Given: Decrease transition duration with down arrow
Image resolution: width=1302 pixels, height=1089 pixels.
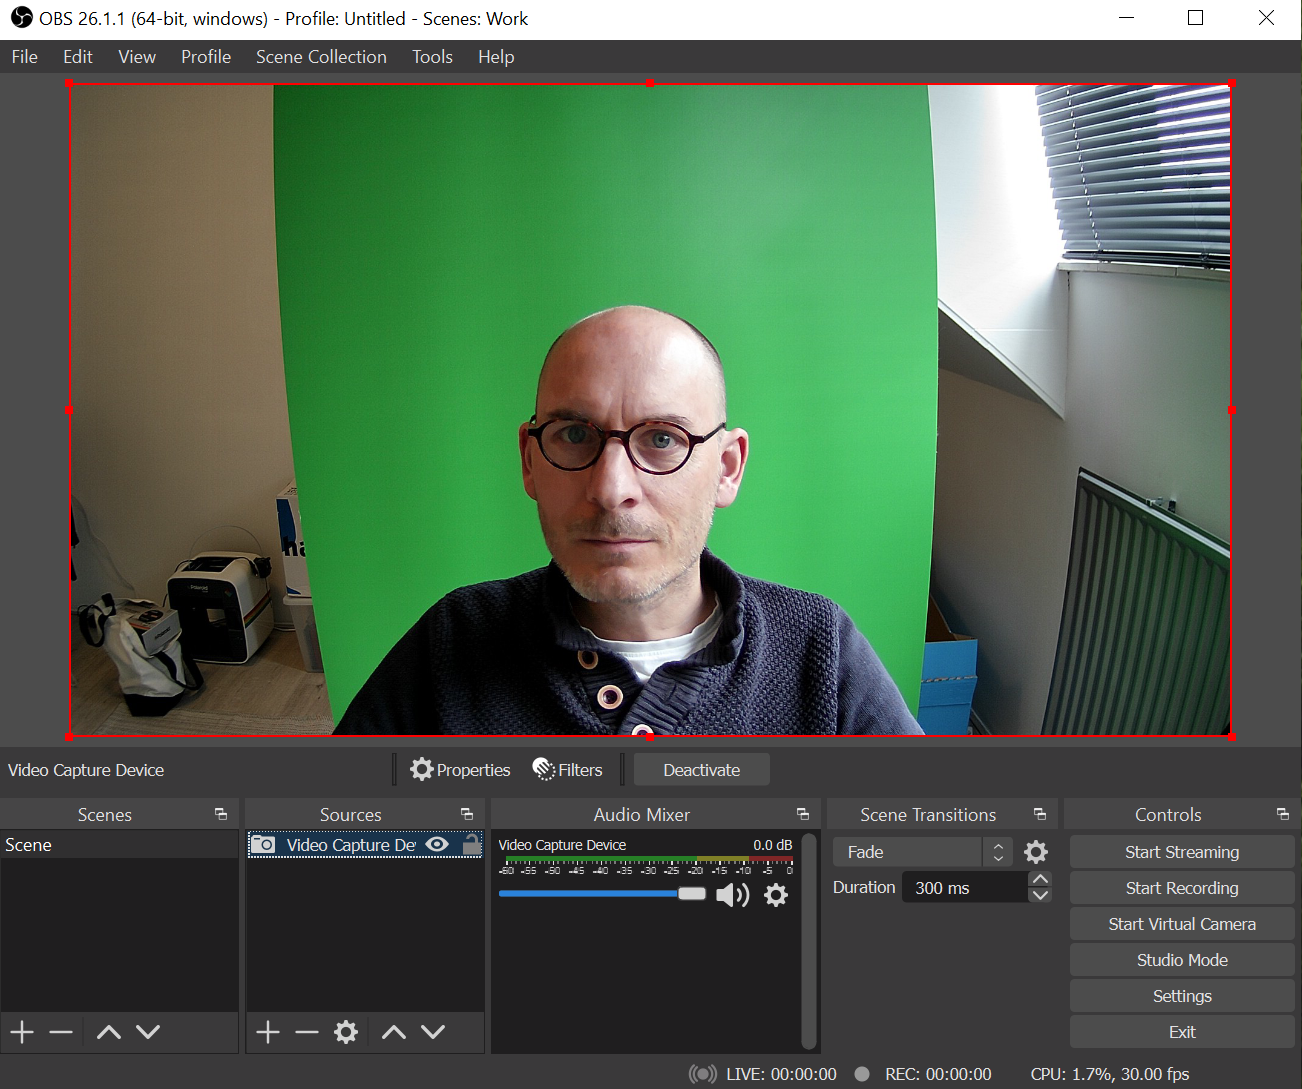Looking at the screenshot, I should coord(1040,896).
